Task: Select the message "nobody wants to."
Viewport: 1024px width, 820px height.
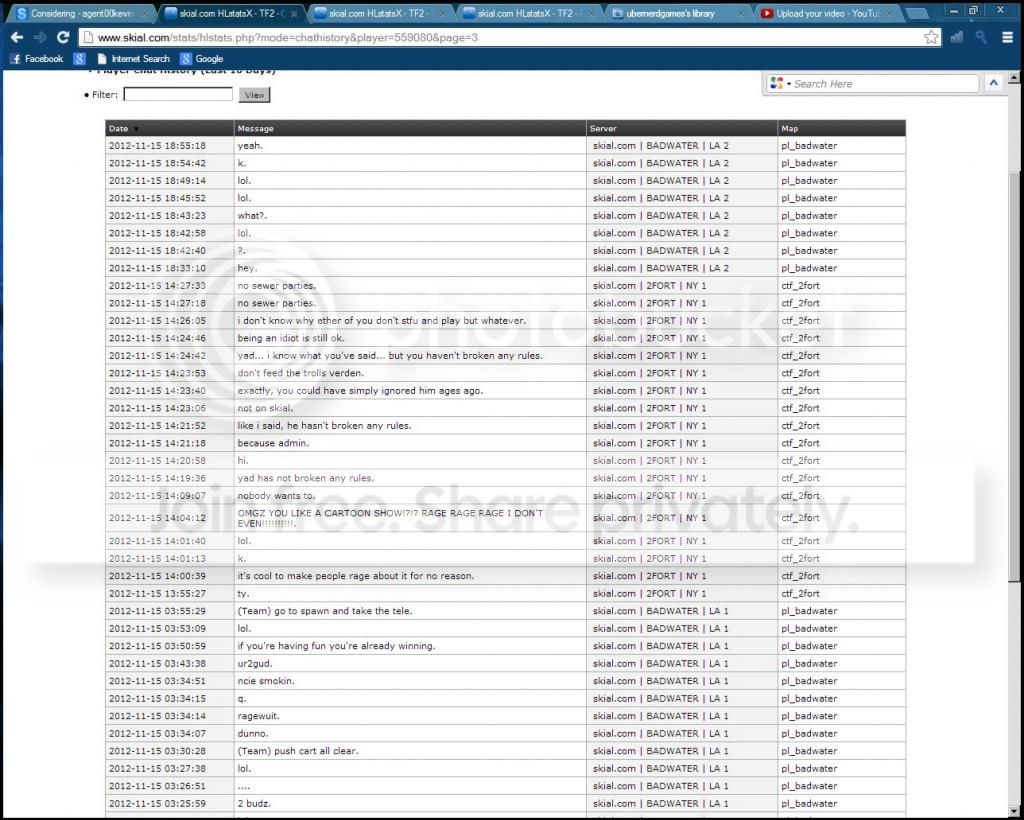Action: (x=276, y=496)
